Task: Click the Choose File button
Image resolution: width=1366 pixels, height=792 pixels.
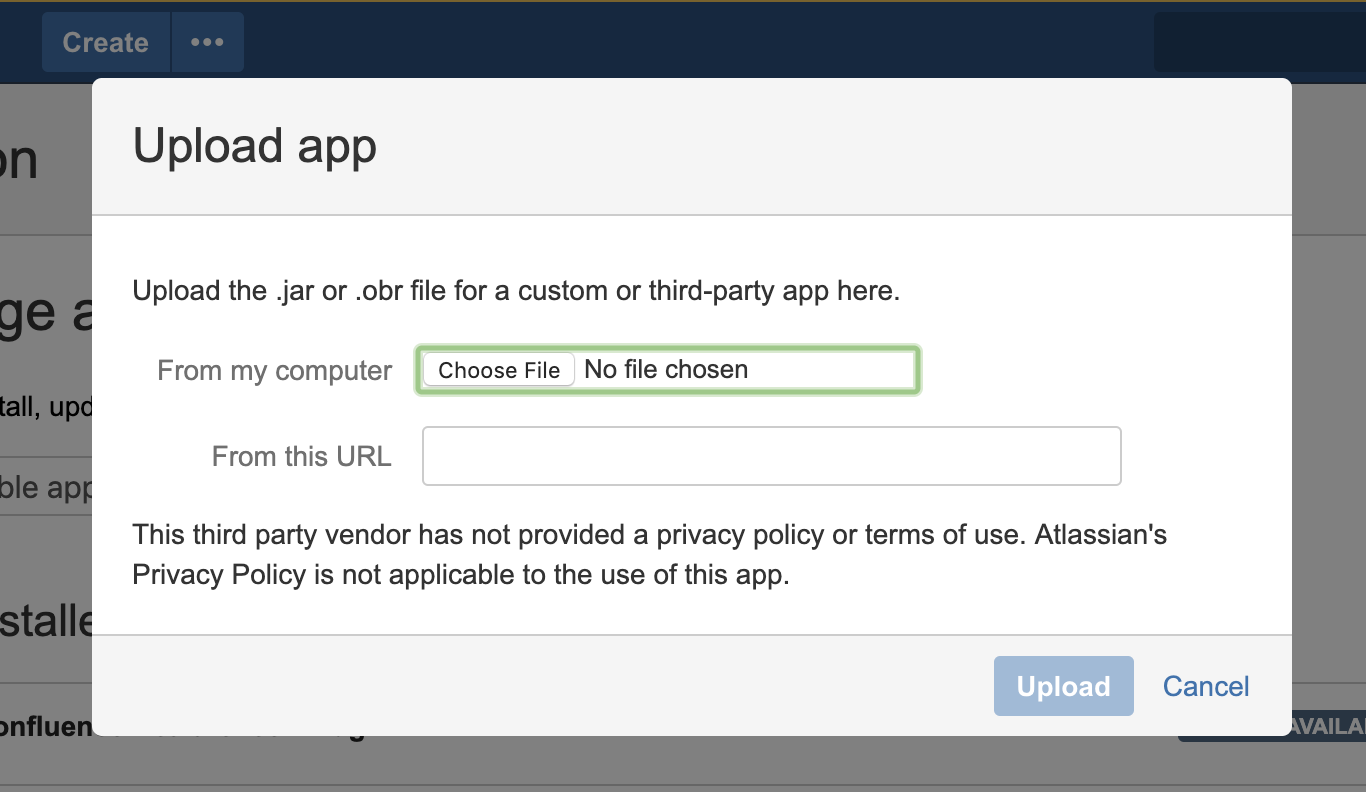Action: point(499,370)
